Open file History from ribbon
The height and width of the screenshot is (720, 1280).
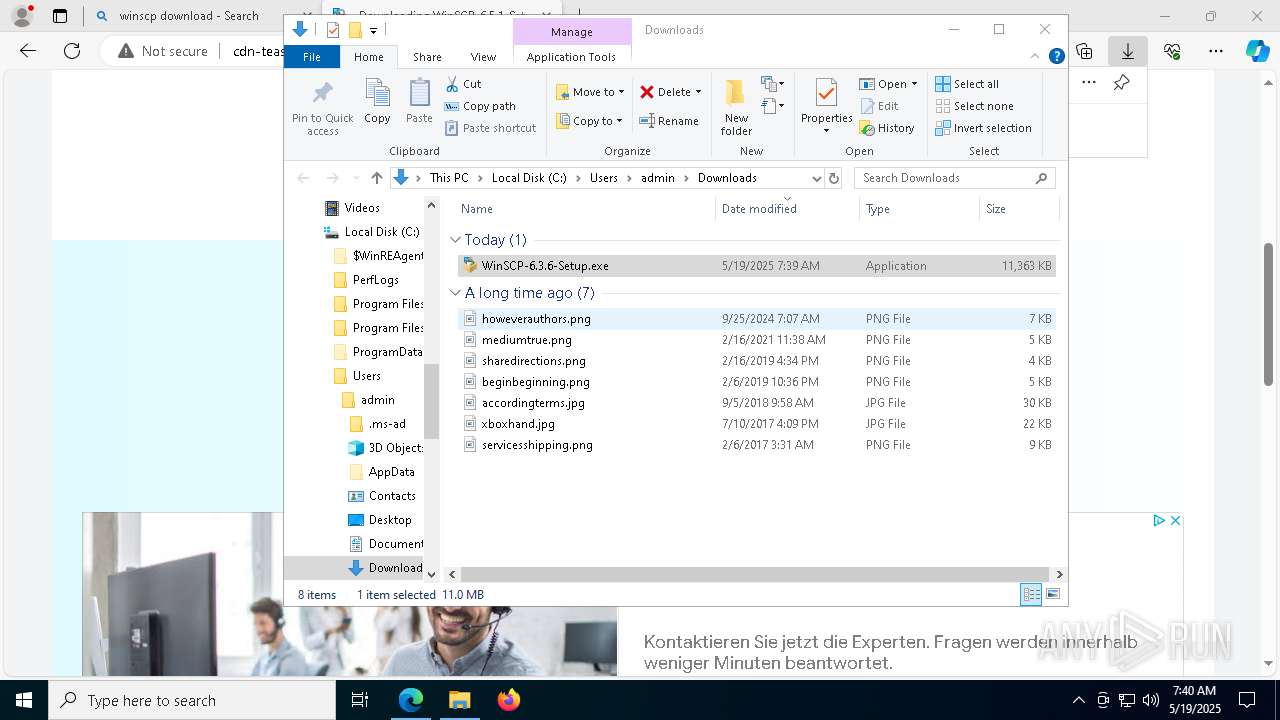pos(887,128)
